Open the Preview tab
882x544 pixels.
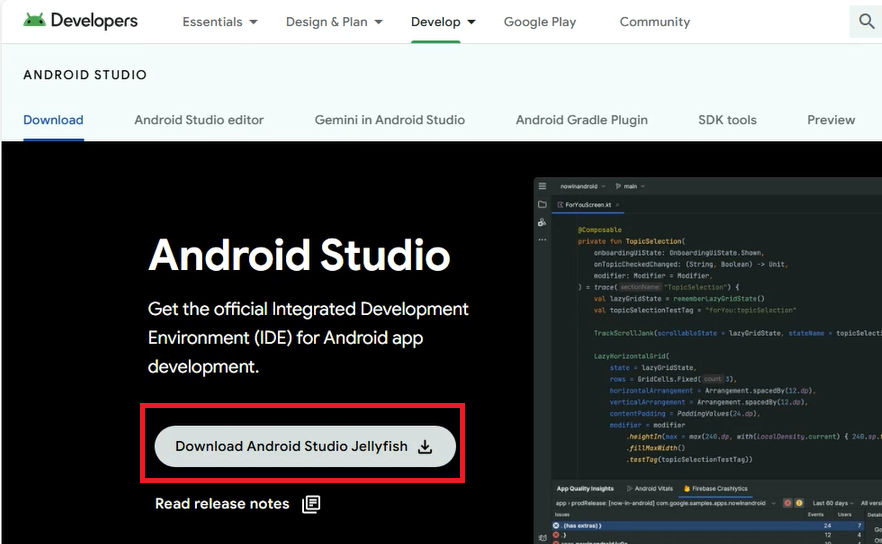831,120
